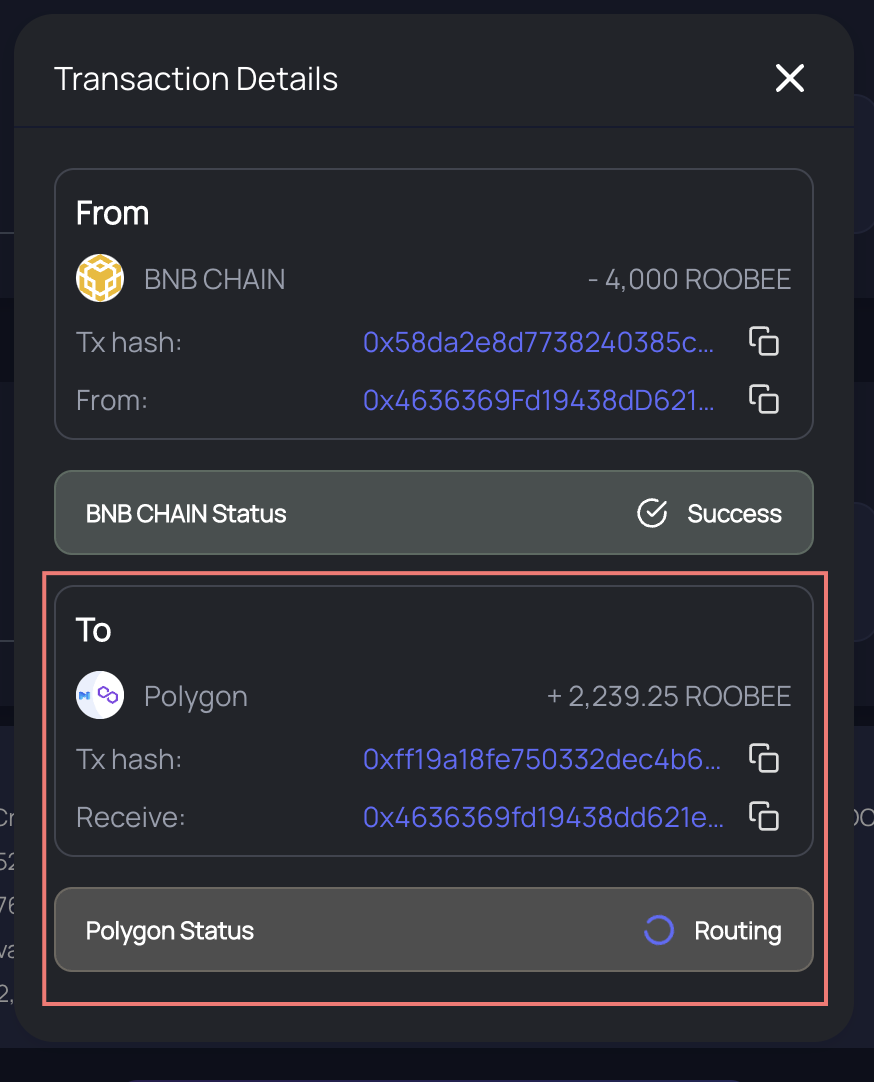
Task: Click the Success checkmark icon
Action: click(x=652, y=513)
